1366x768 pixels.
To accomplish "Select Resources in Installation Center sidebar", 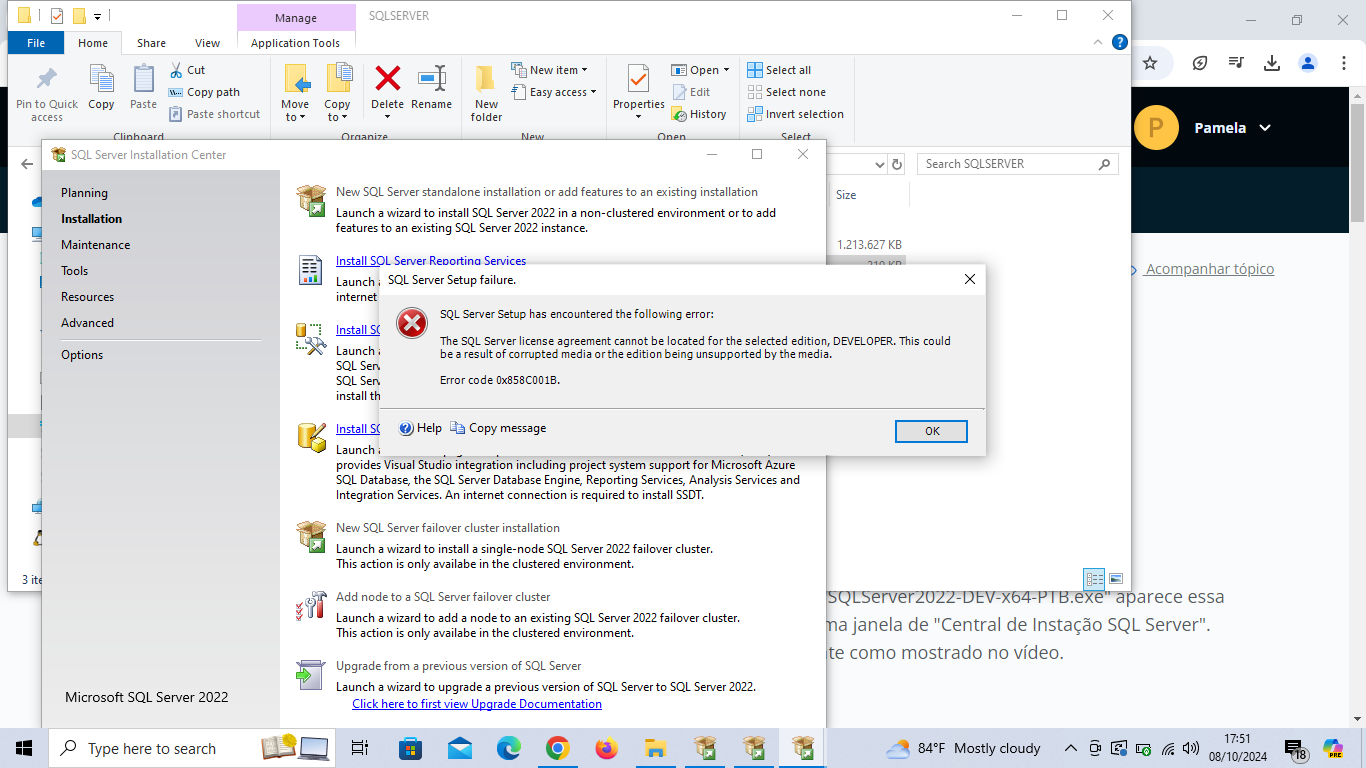I will 87,297.
